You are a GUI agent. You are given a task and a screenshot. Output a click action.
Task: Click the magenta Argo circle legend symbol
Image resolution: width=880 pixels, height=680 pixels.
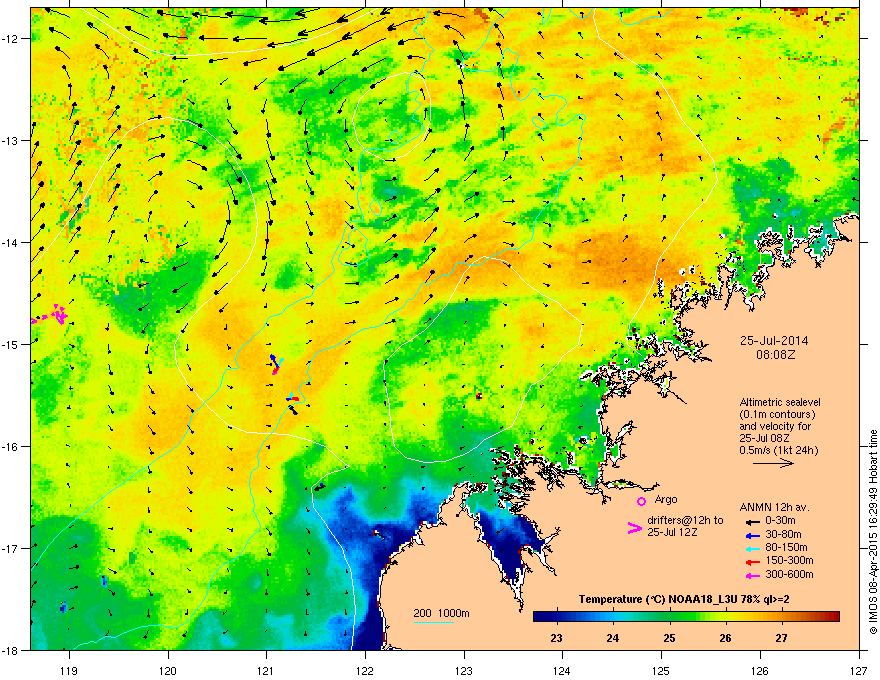(x=641, y=501)
